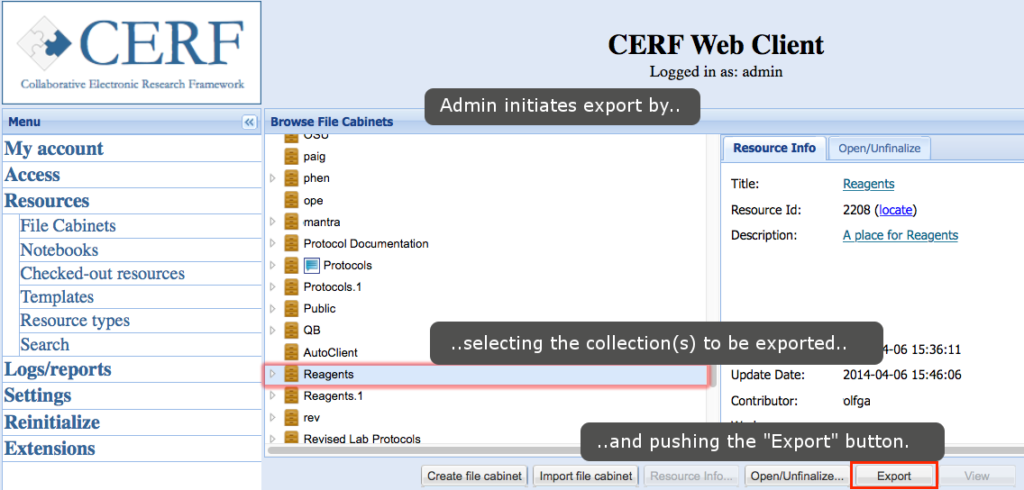Screen dimensions: 1024x490
Task: Click the Reagents title link
Action: [x=869, y=184]
